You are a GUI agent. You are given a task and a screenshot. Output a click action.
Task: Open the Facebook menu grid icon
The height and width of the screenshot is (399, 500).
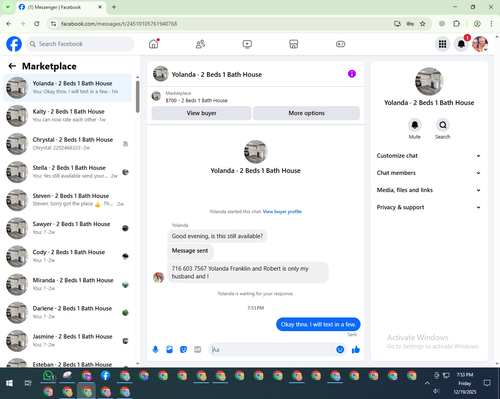[x=442, y=44]
